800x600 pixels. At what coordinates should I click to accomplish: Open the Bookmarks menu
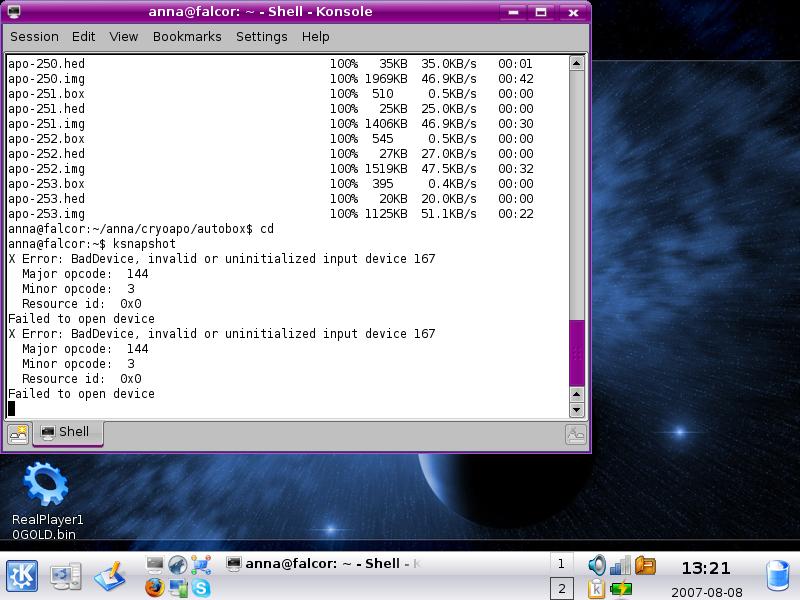pos(187,36)
